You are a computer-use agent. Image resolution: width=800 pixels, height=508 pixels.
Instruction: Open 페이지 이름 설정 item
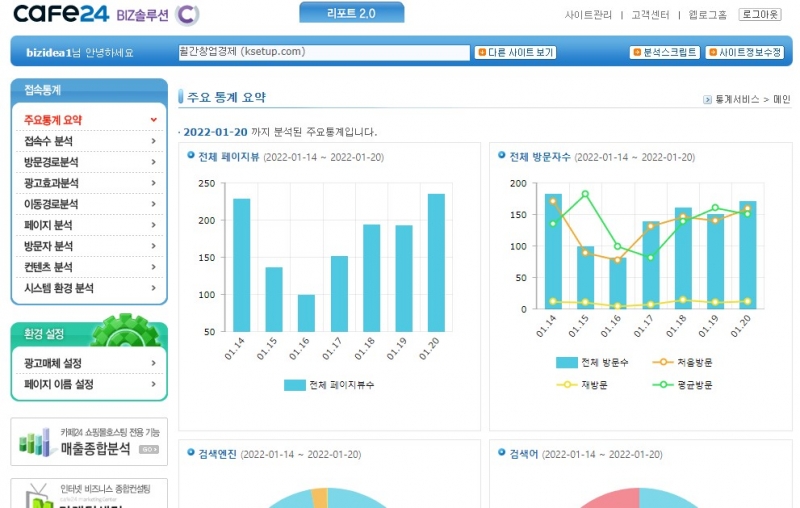coord(59,384)
